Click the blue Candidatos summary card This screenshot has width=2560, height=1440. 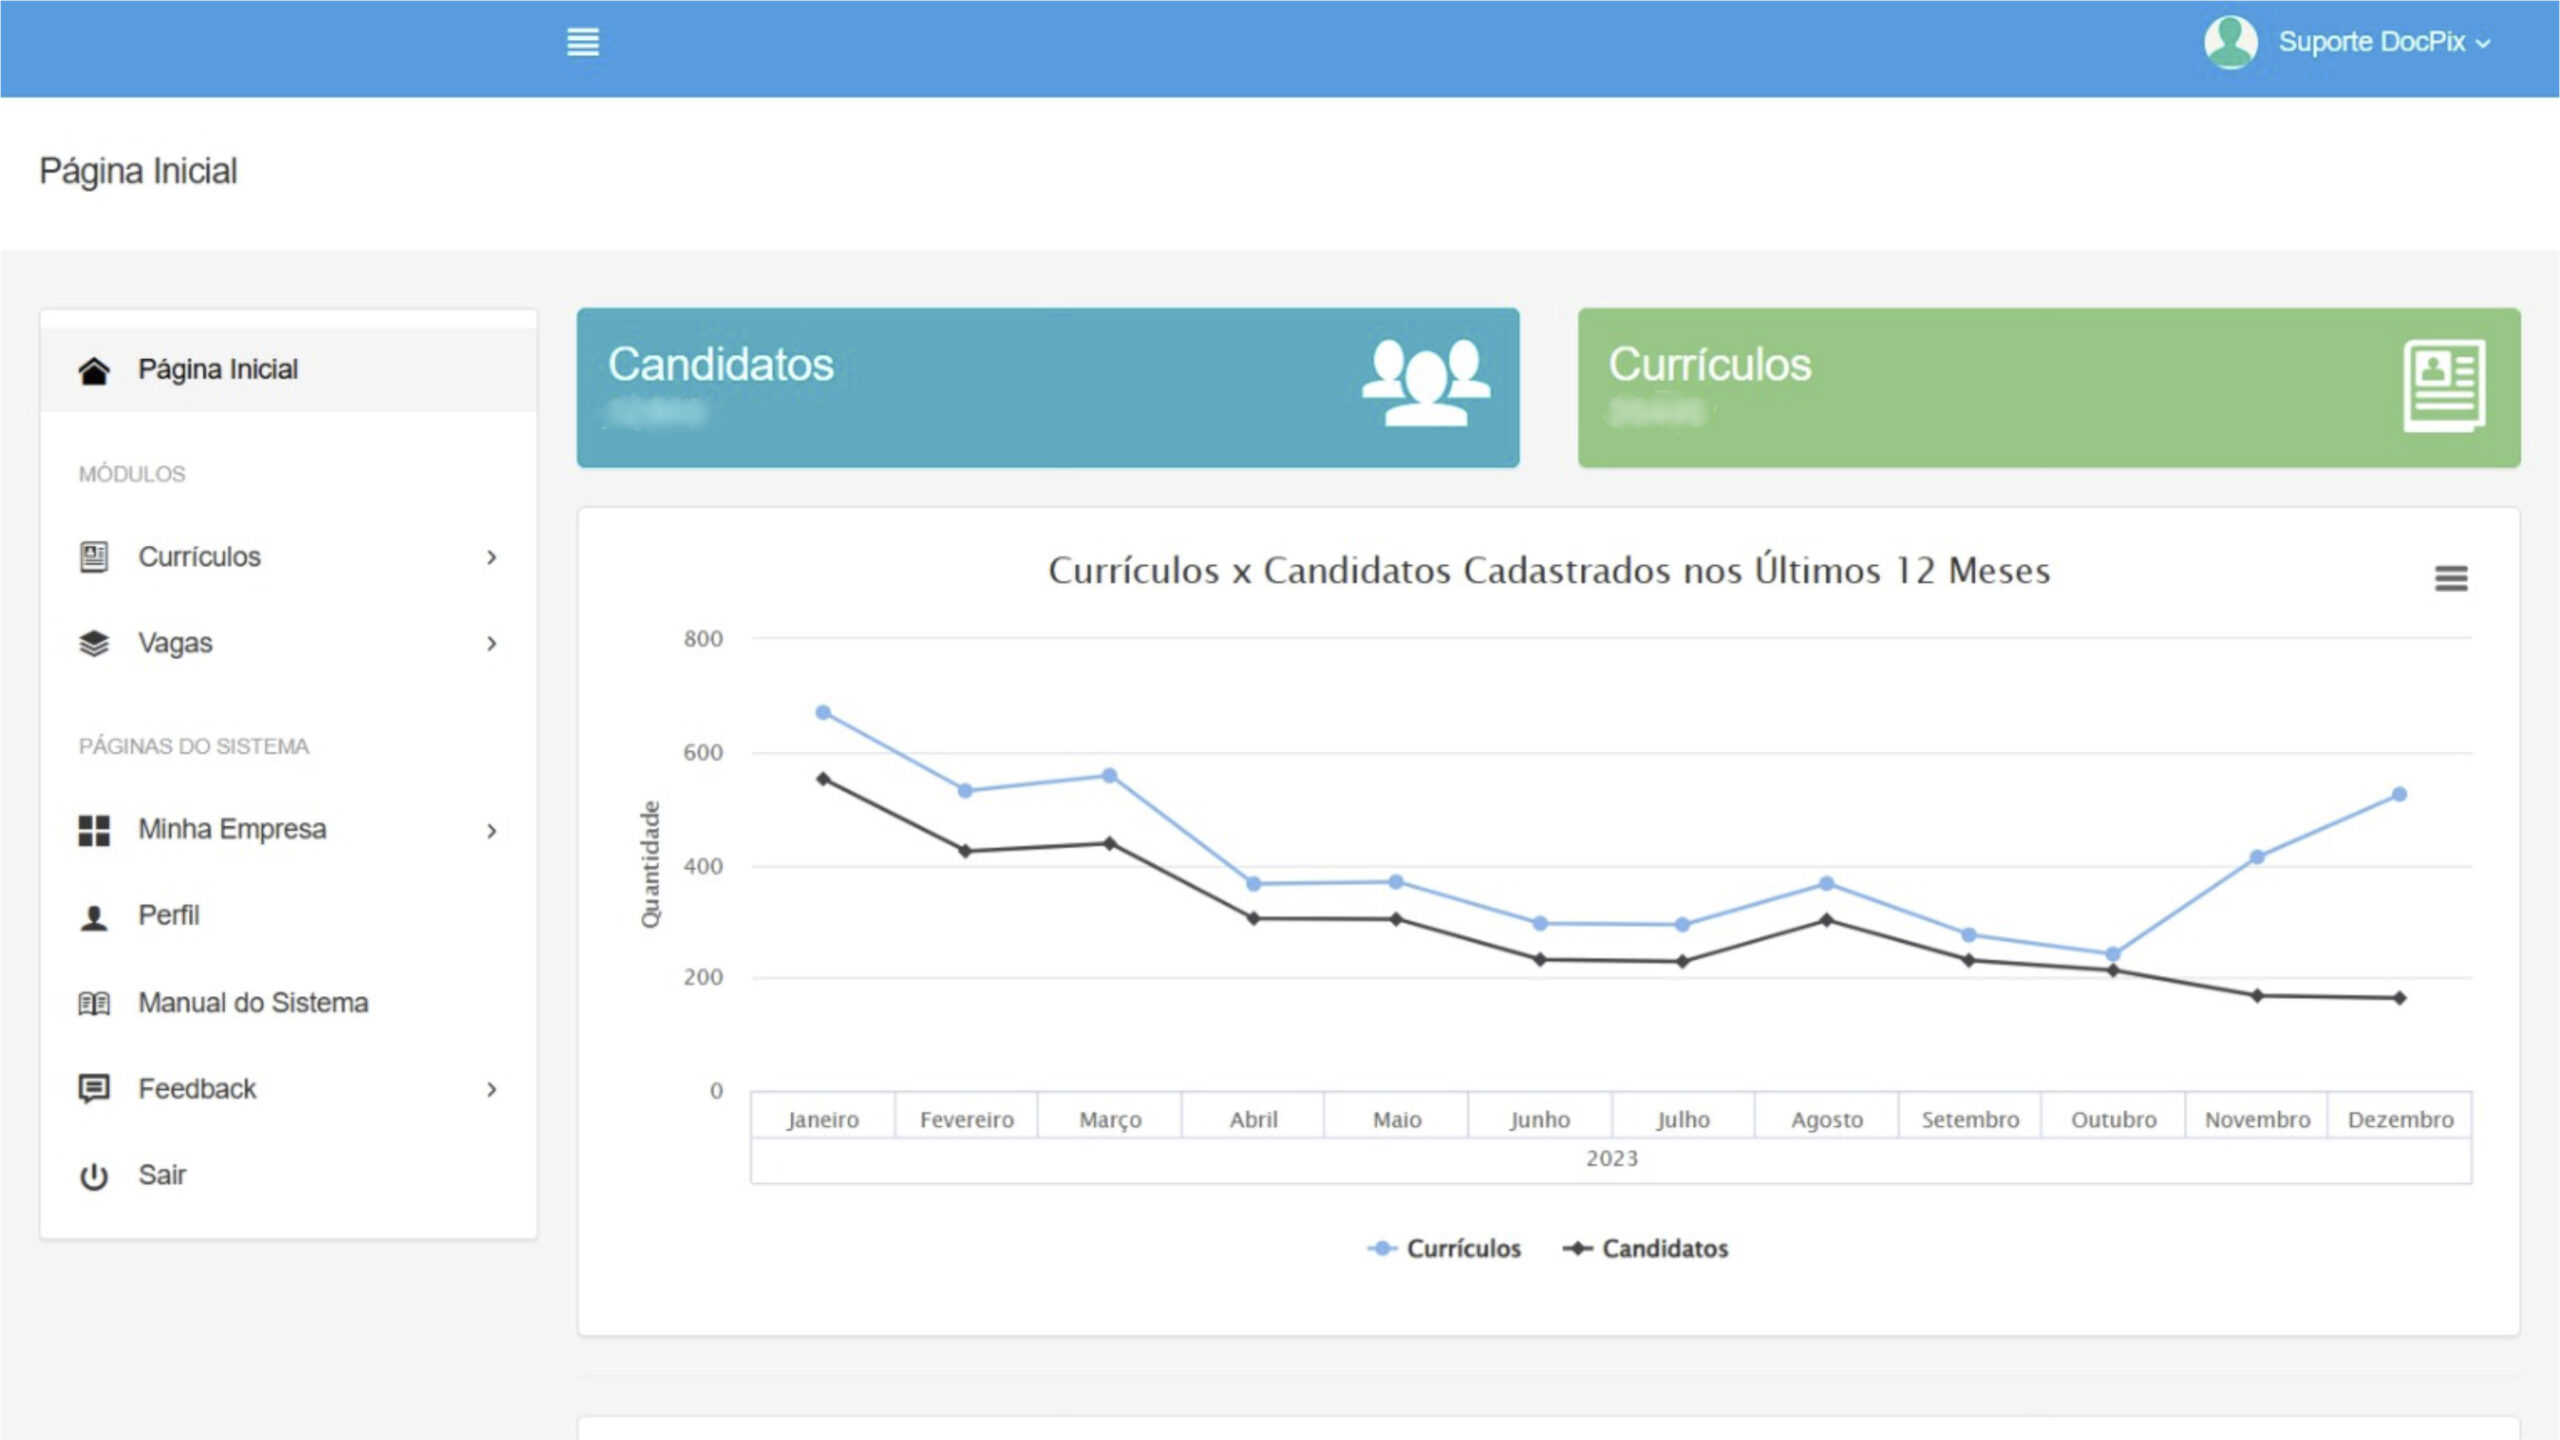tap(1047, 388)
